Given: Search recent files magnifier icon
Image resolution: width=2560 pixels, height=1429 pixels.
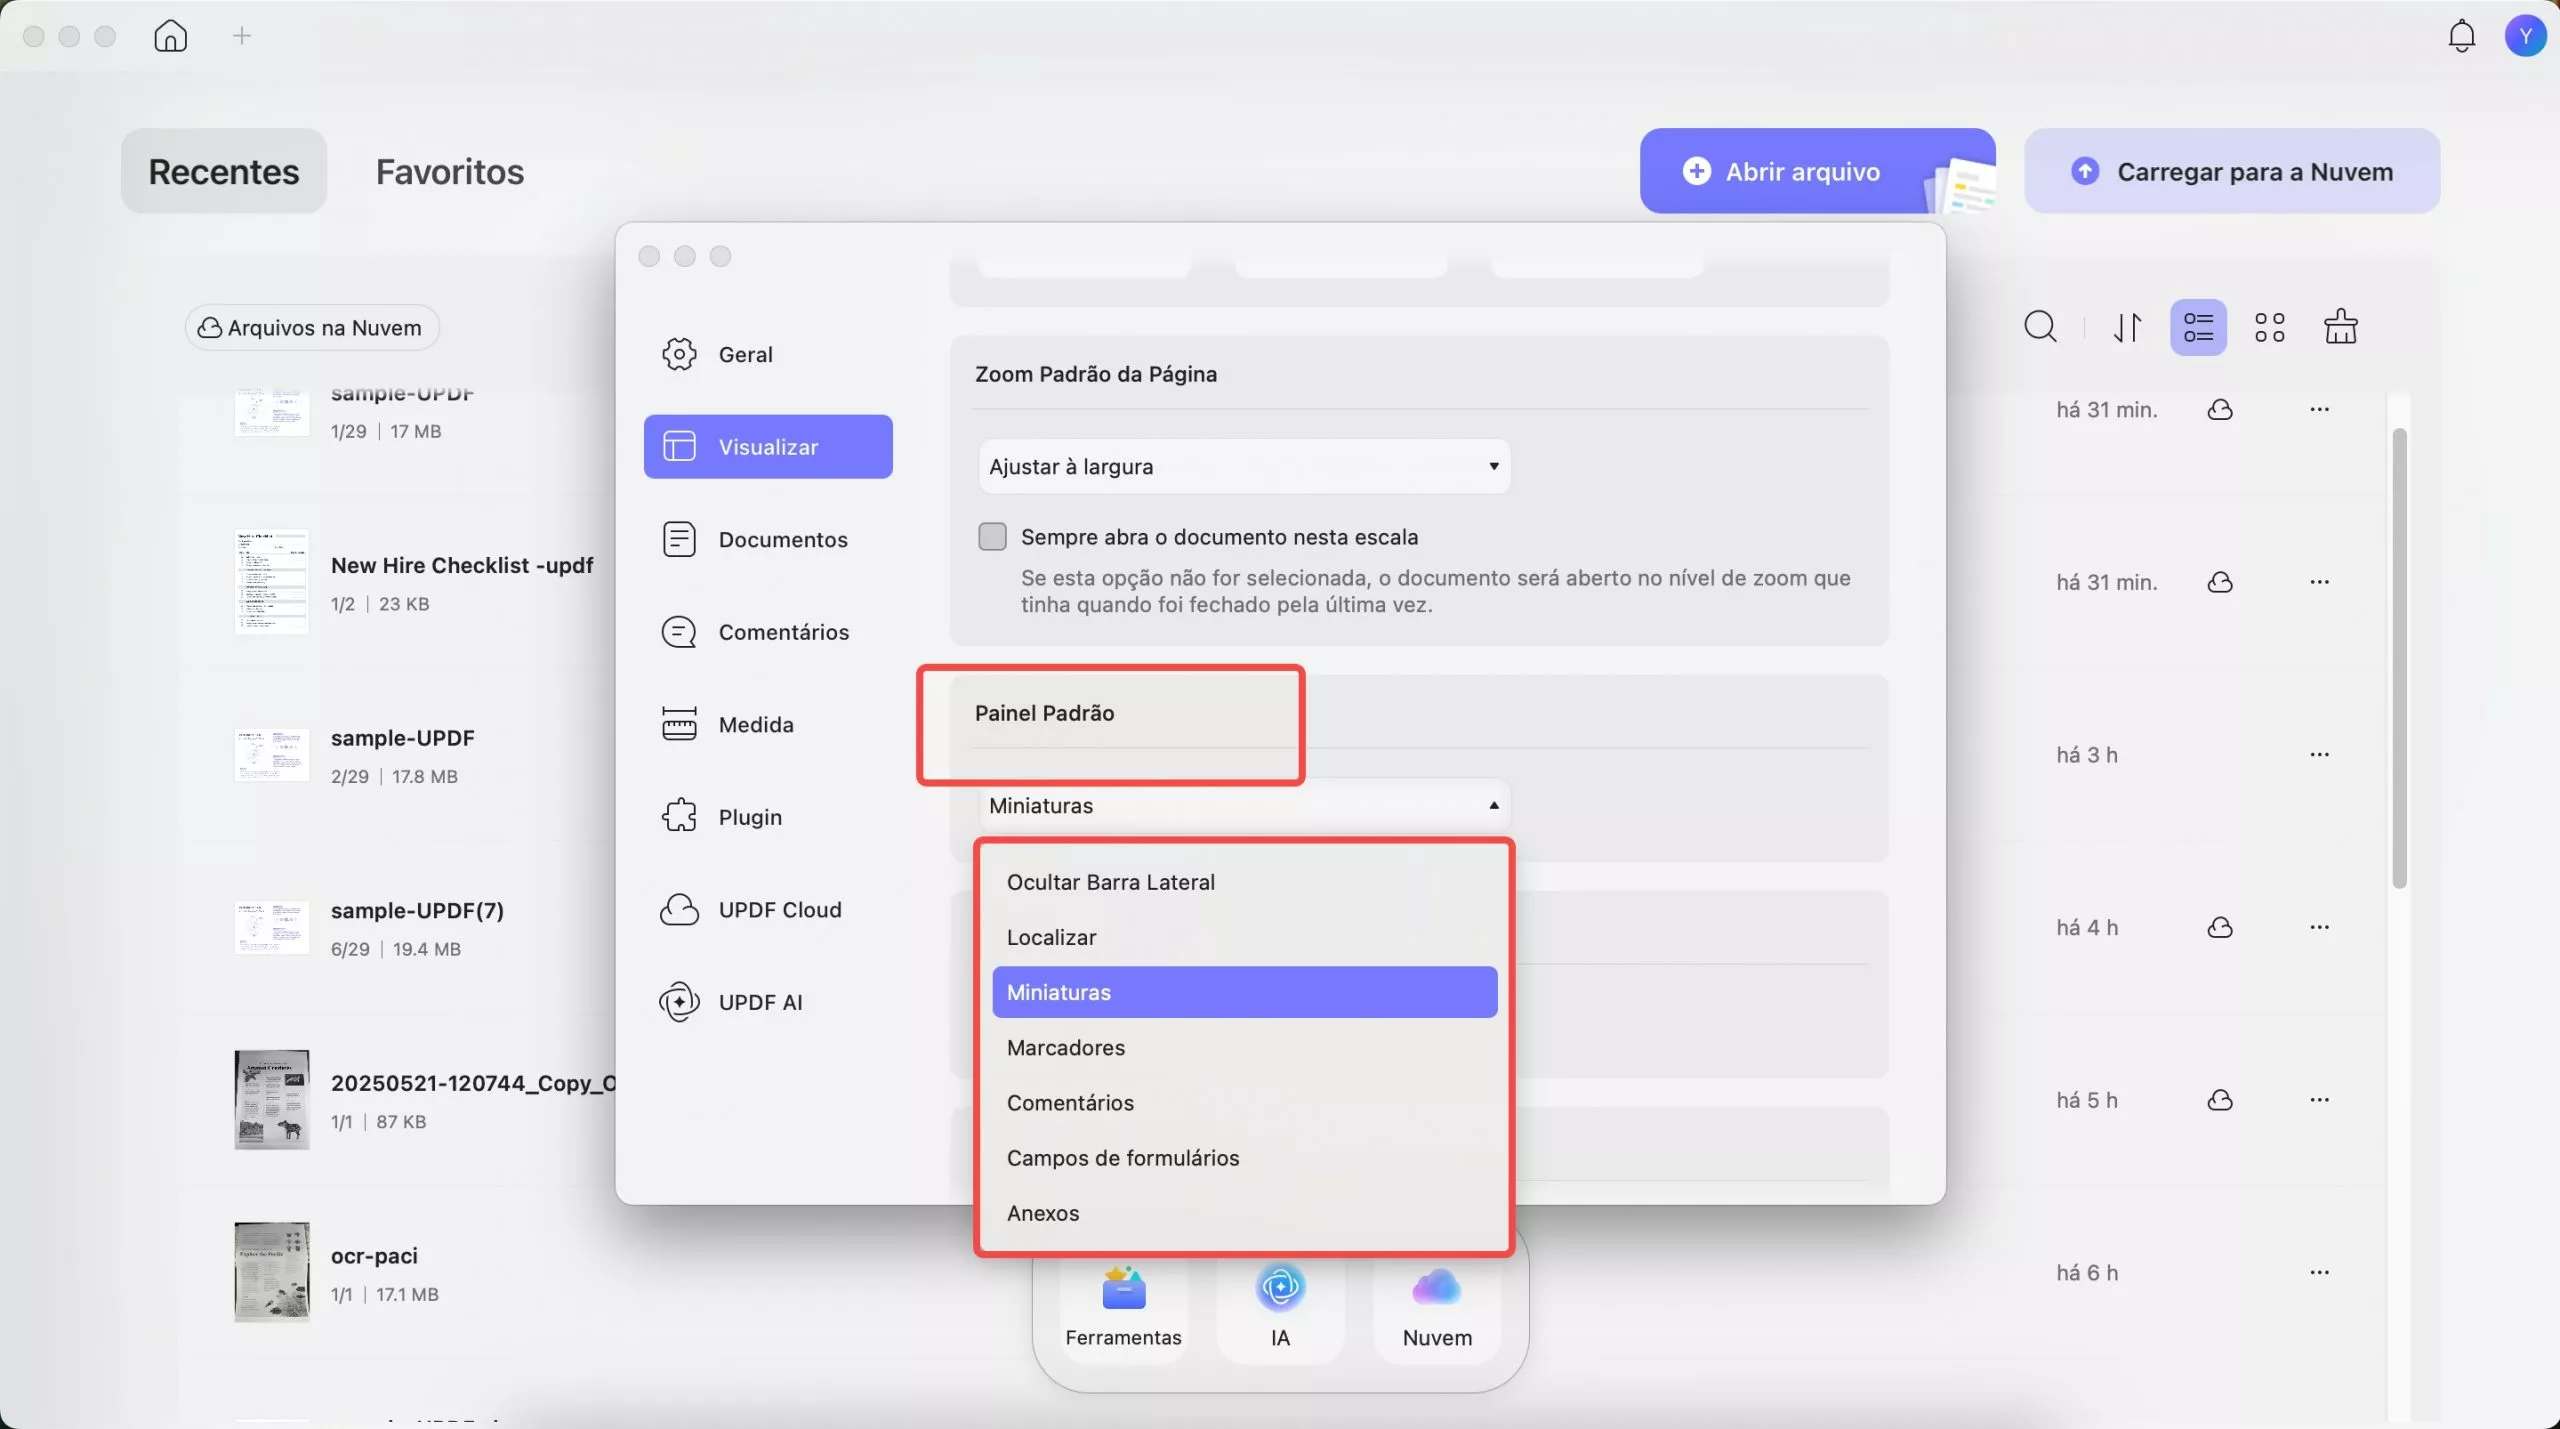Looking at the screenshot, I should click(2040, 327).
